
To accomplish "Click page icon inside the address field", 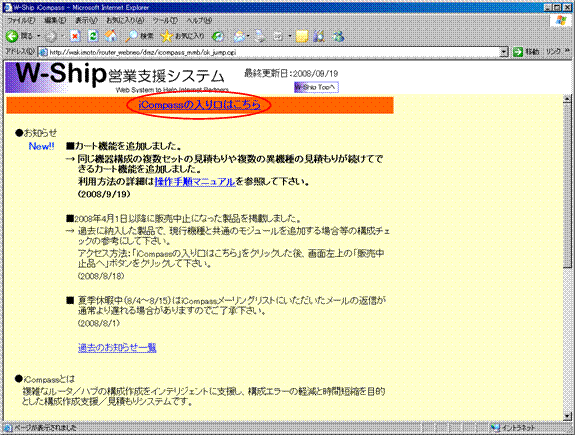I will pos(43,52).
